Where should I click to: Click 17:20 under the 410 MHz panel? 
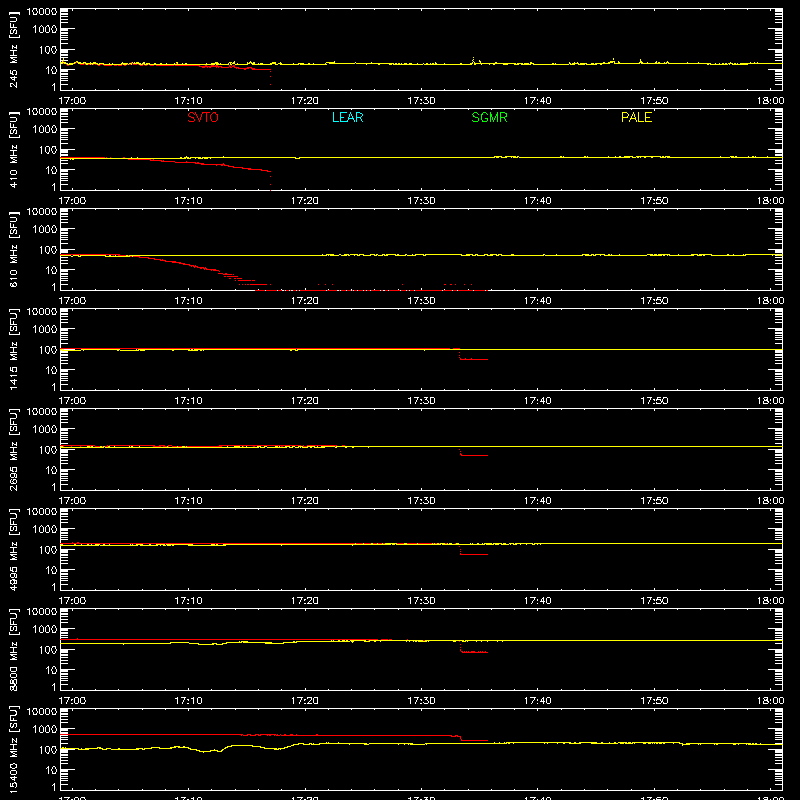pyautogui.click(x=305, y=201)
